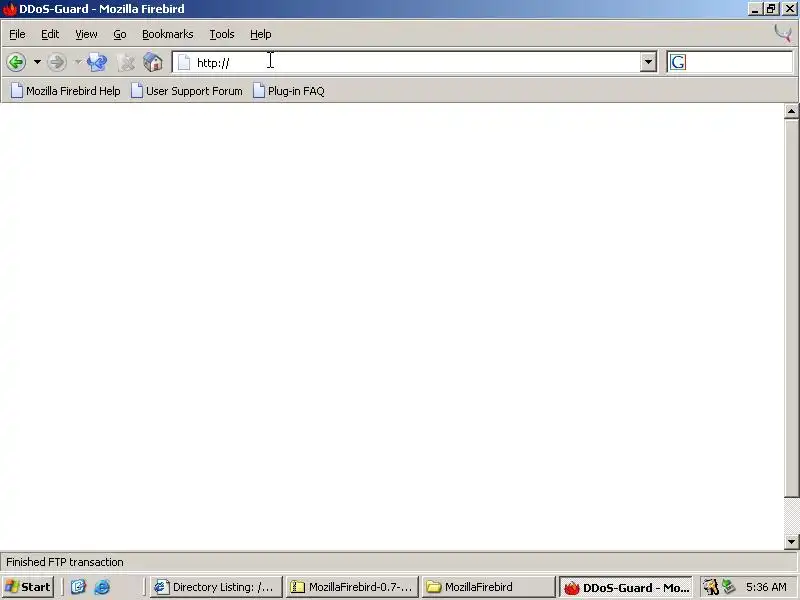
Task: Select the DDoS-Guard Firebird taskbar button
Action: (x=626, y=587)
